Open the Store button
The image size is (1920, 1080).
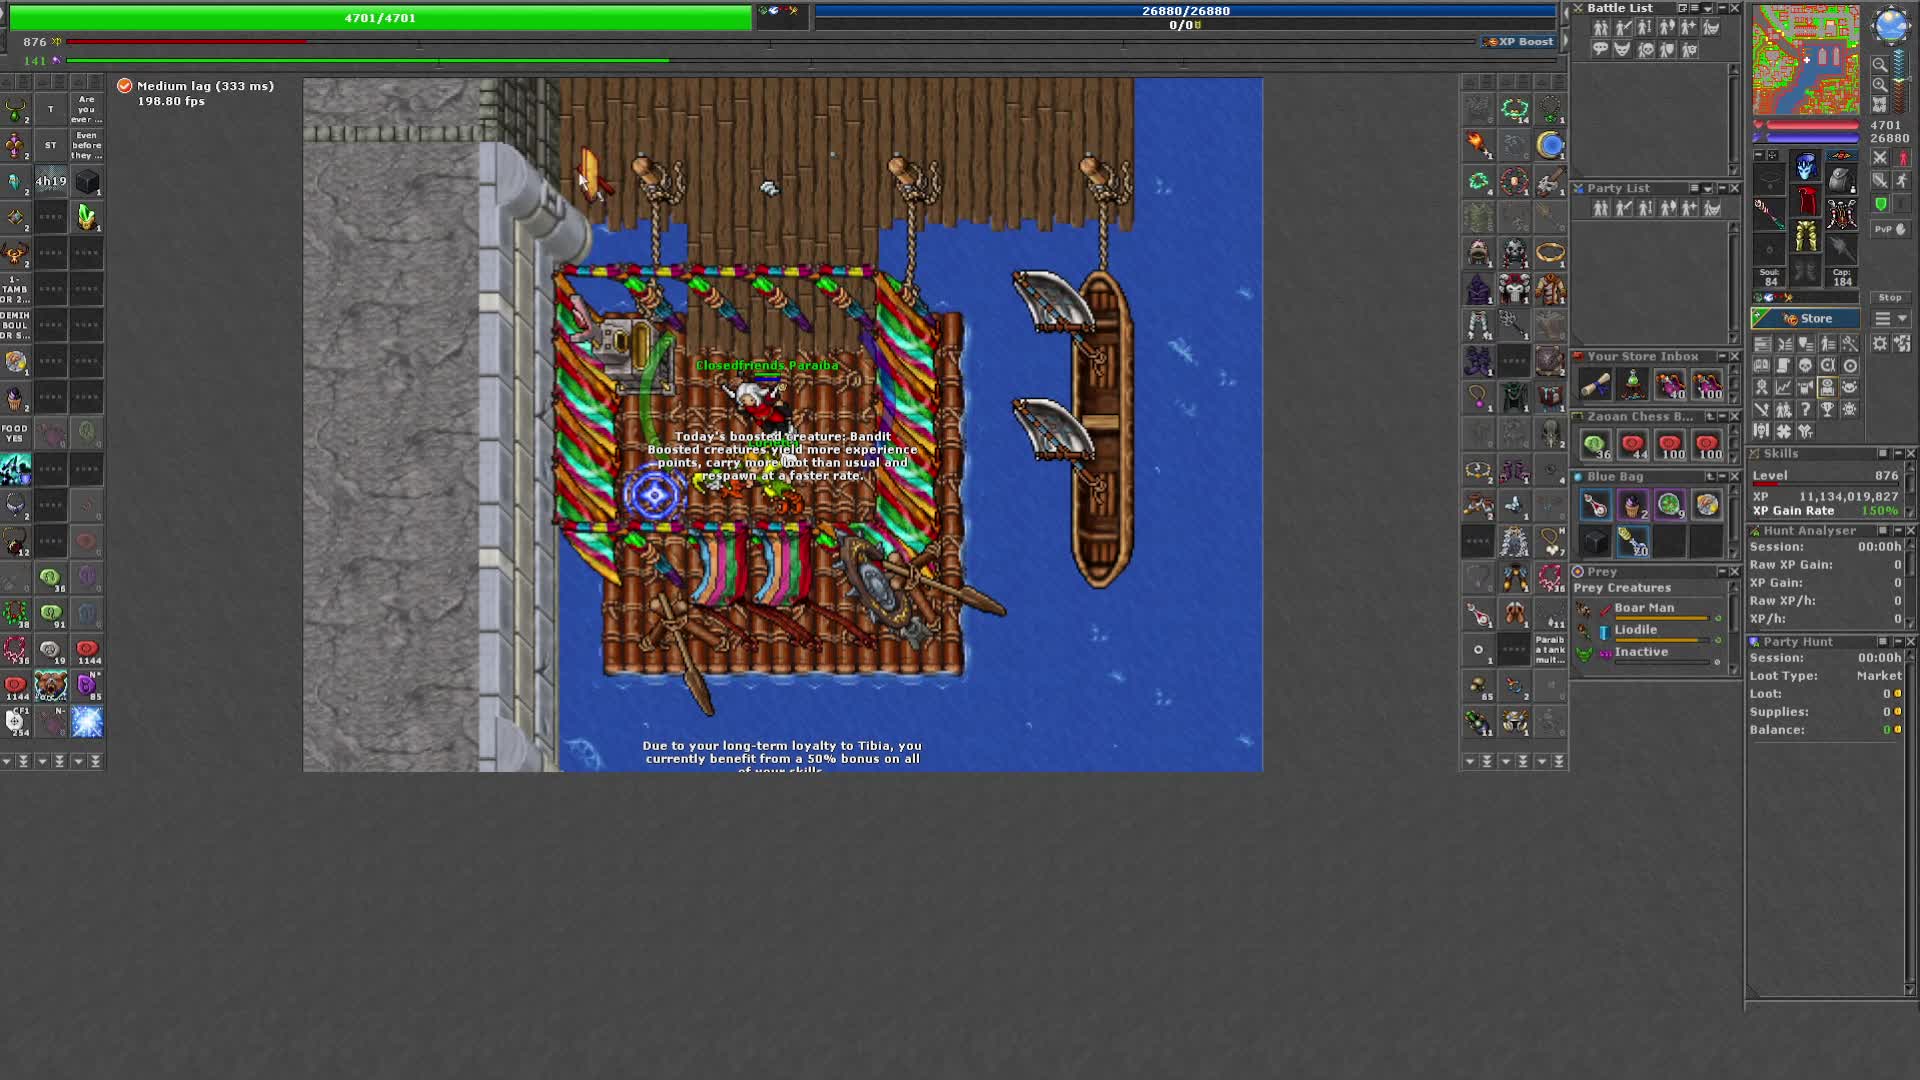pos(1805,319)
